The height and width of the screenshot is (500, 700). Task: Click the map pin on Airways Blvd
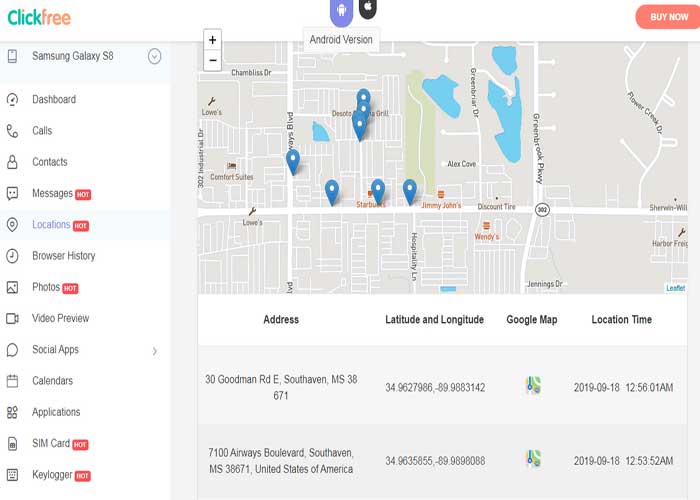(x=293, y=163)
